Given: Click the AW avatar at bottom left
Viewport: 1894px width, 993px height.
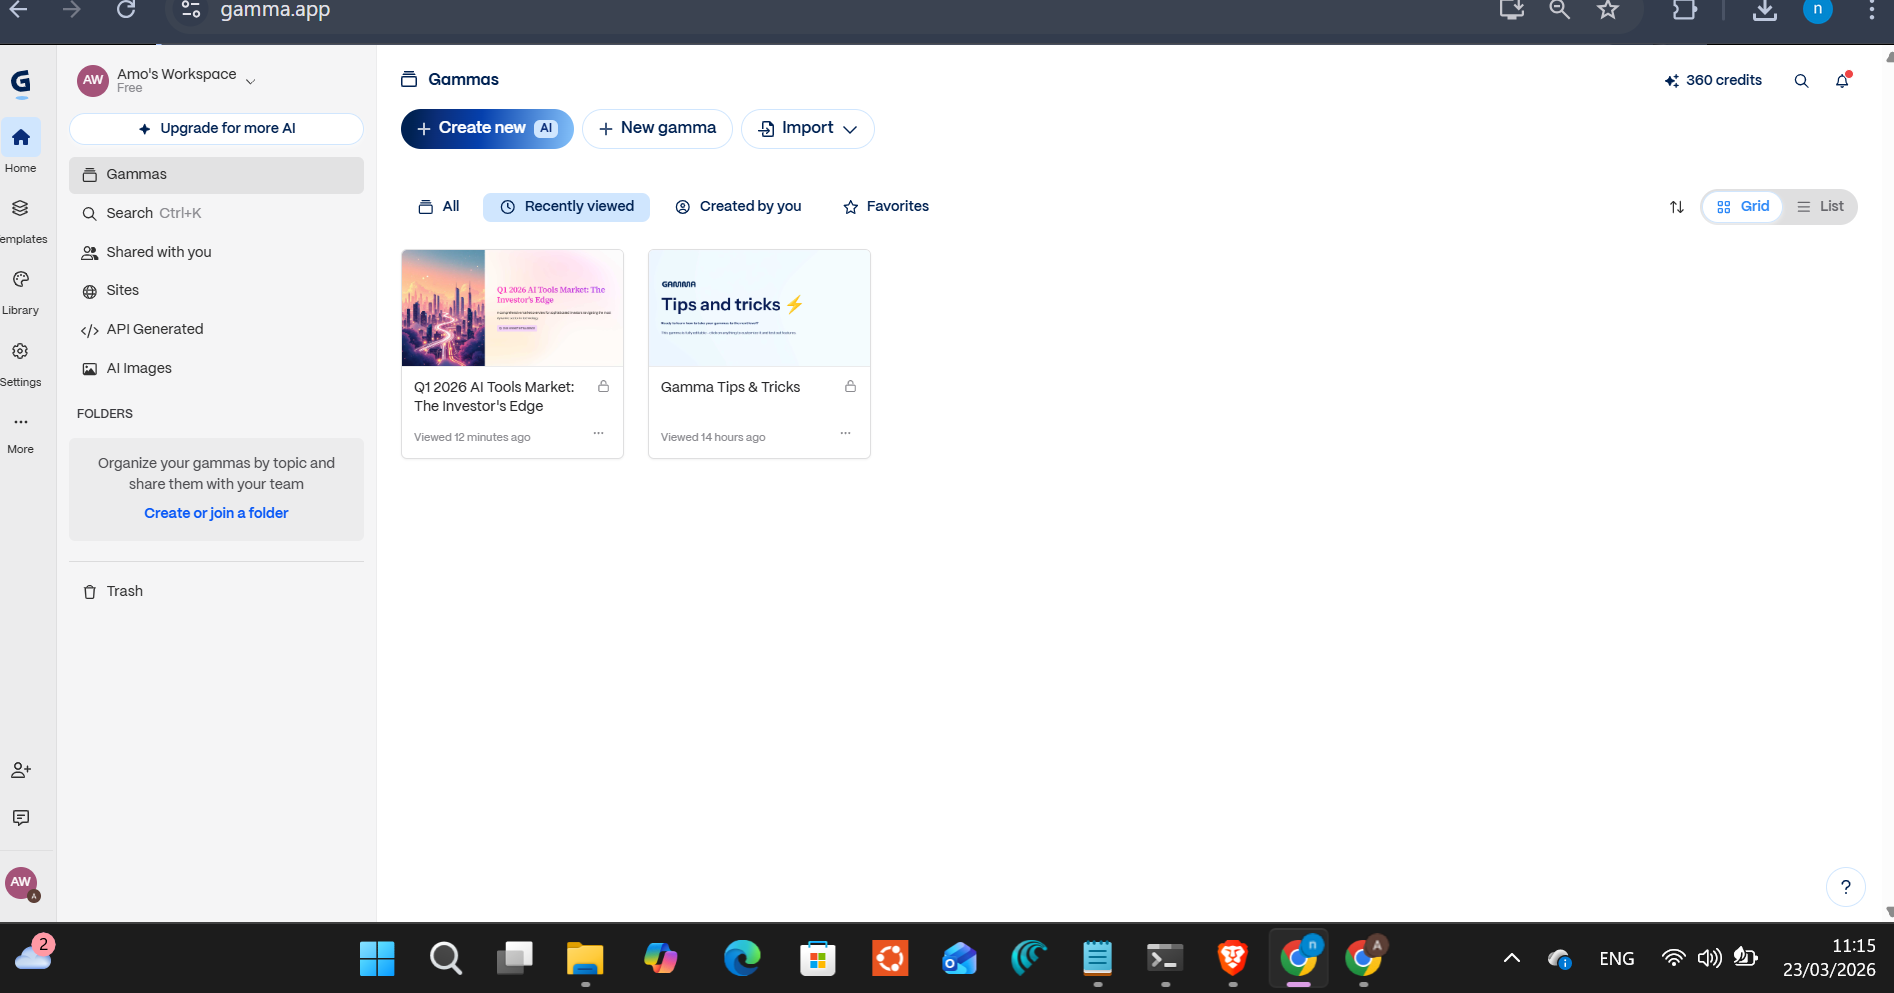Looking at the screenshot, I should (x=21, y=882).
